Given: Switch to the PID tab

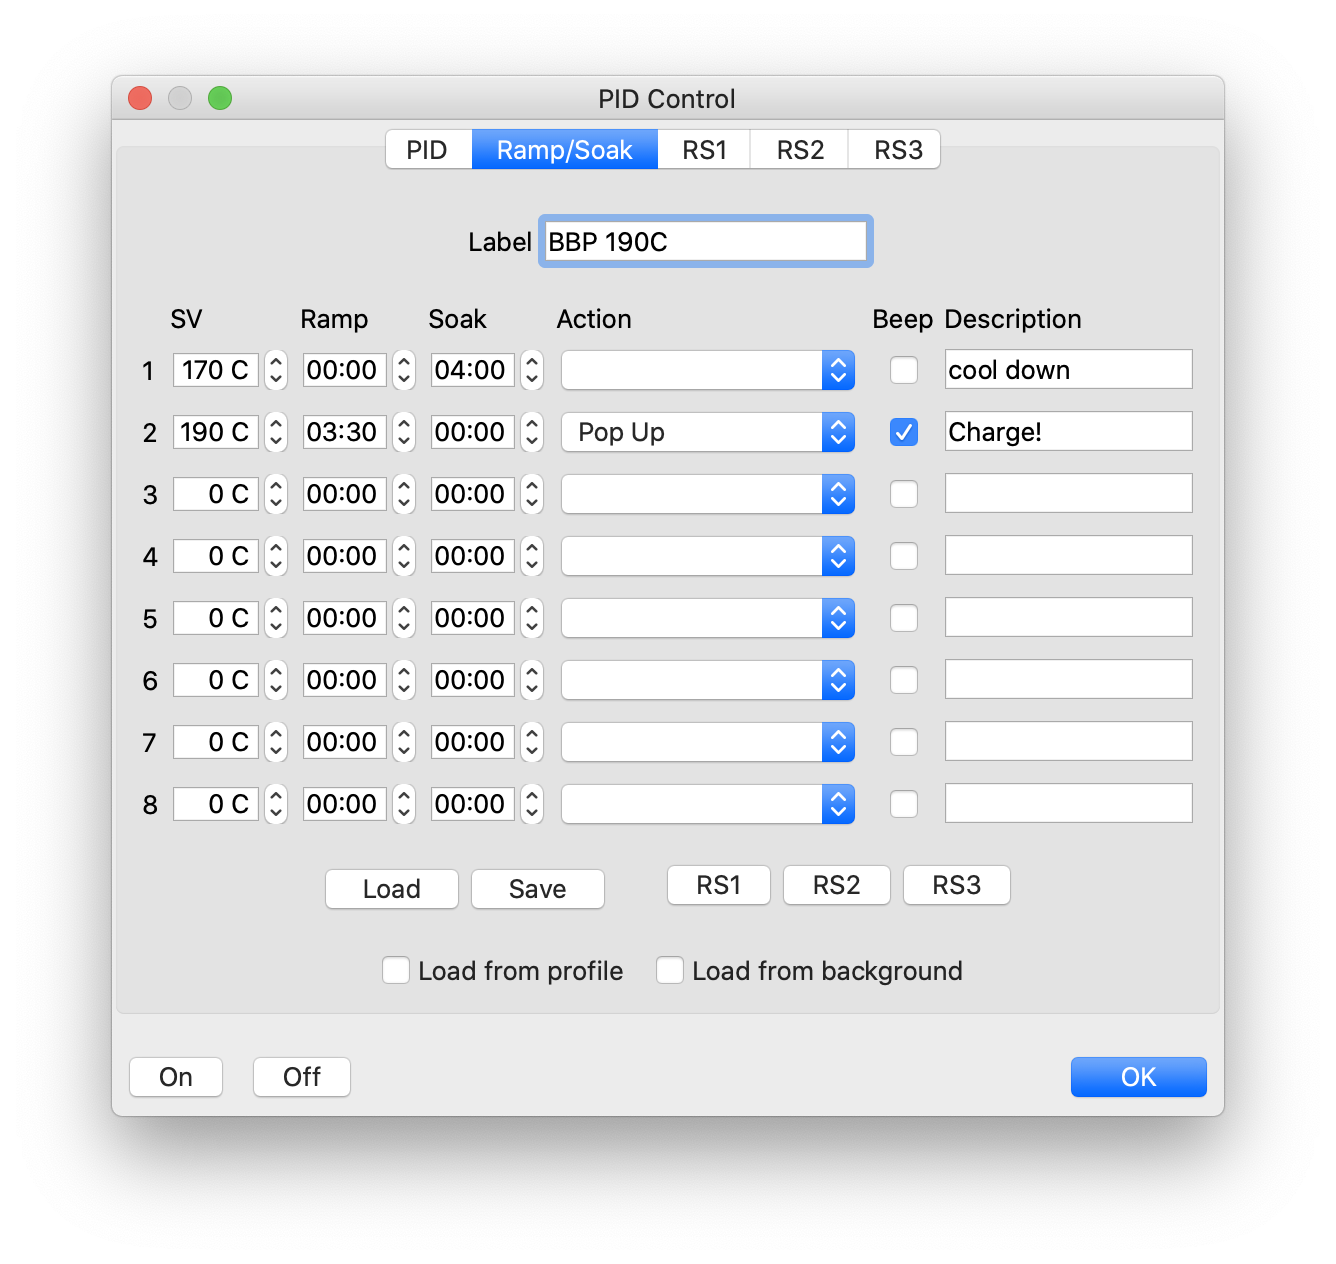Looking at the screenshot, I should [428, 149].
